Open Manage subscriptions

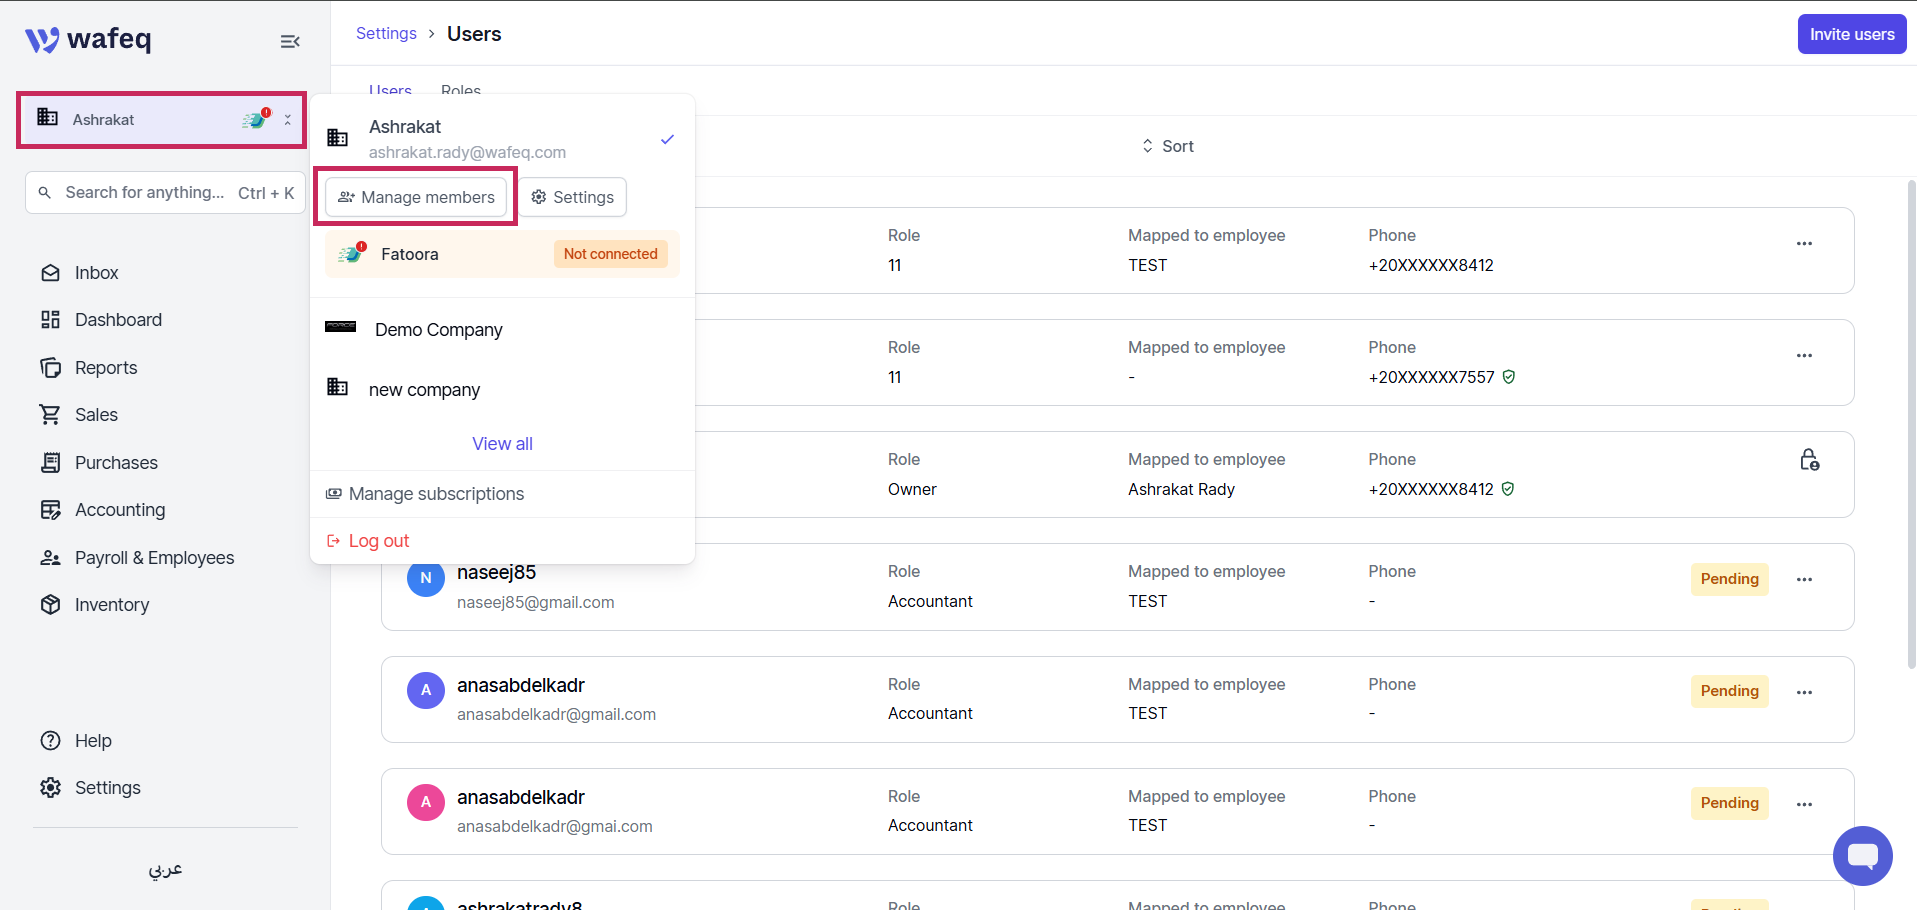425,494
